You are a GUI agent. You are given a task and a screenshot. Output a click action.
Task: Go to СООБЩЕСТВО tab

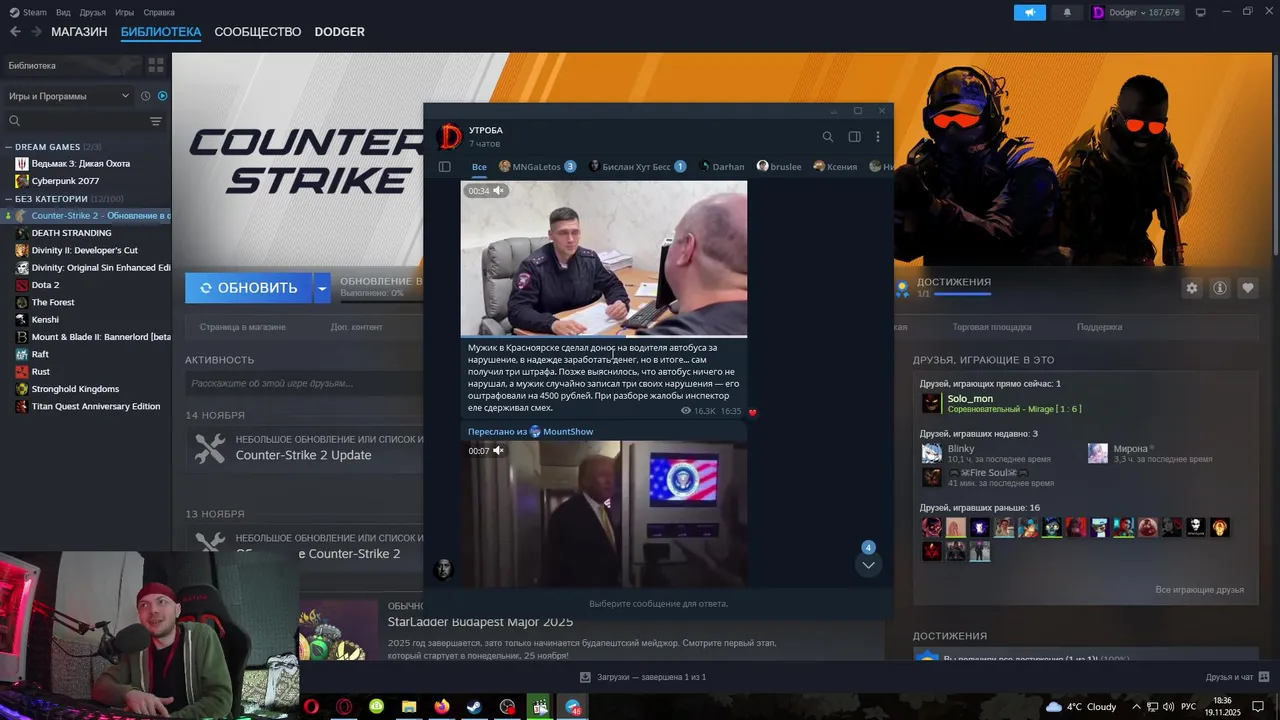(x=258, y=32)
